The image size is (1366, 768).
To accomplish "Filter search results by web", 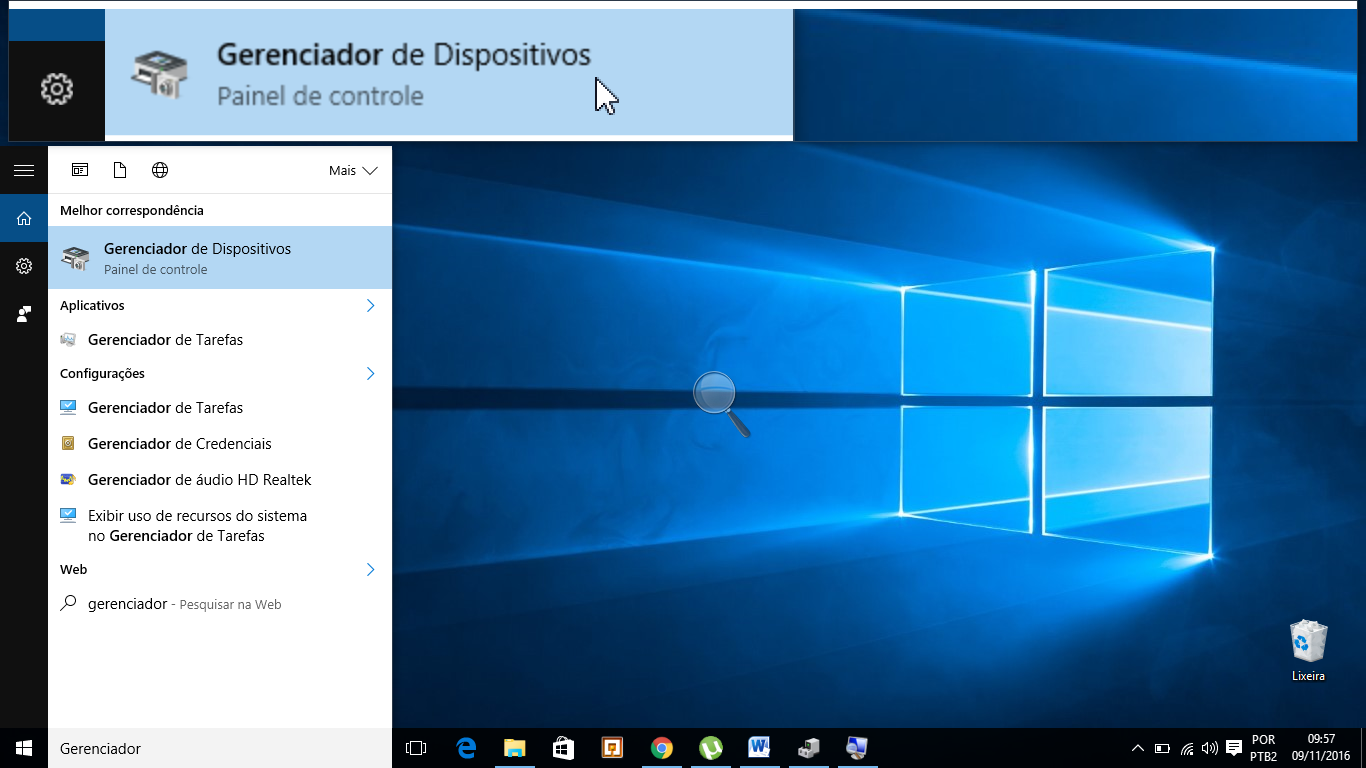I will pos(160,170).
